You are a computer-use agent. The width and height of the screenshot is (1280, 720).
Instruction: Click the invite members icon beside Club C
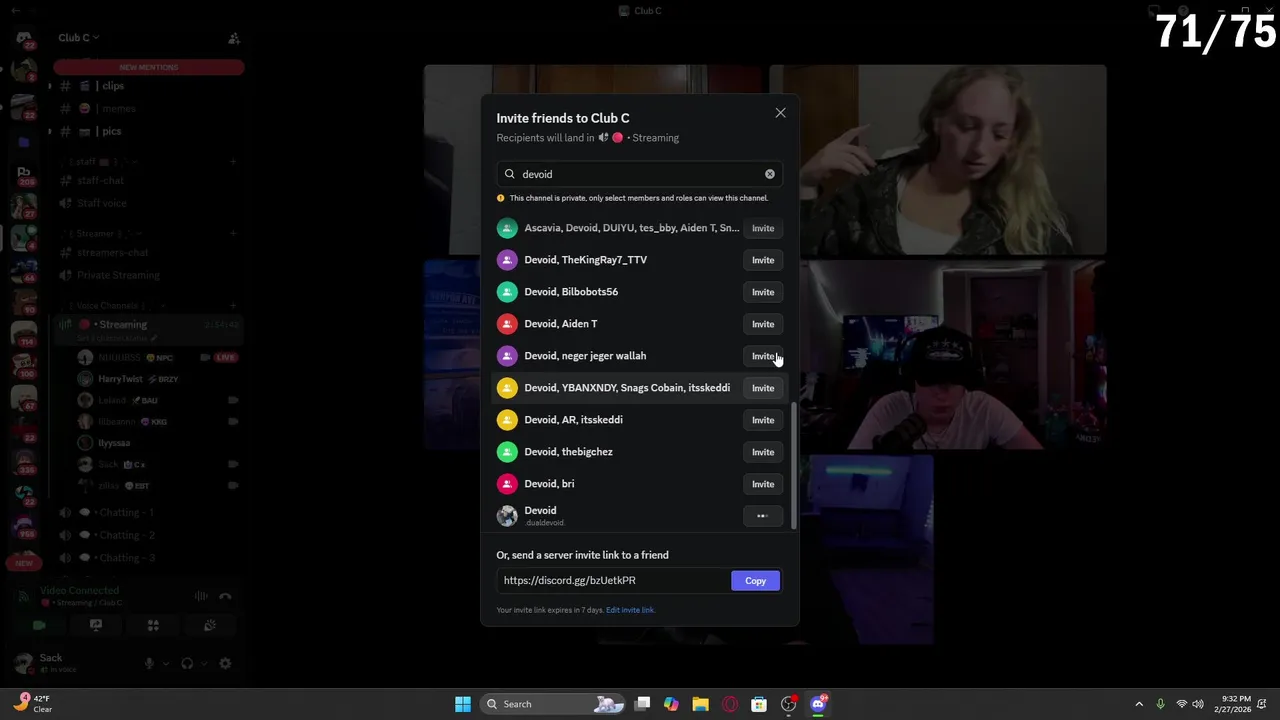234,38
